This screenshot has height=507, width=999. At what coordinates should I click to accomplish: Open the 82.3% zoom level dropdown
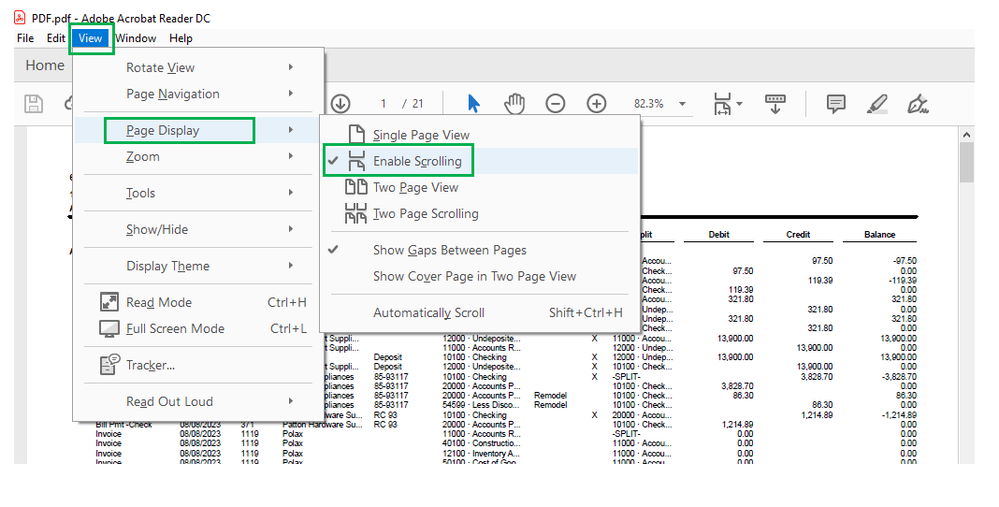[x=682, y=104]
